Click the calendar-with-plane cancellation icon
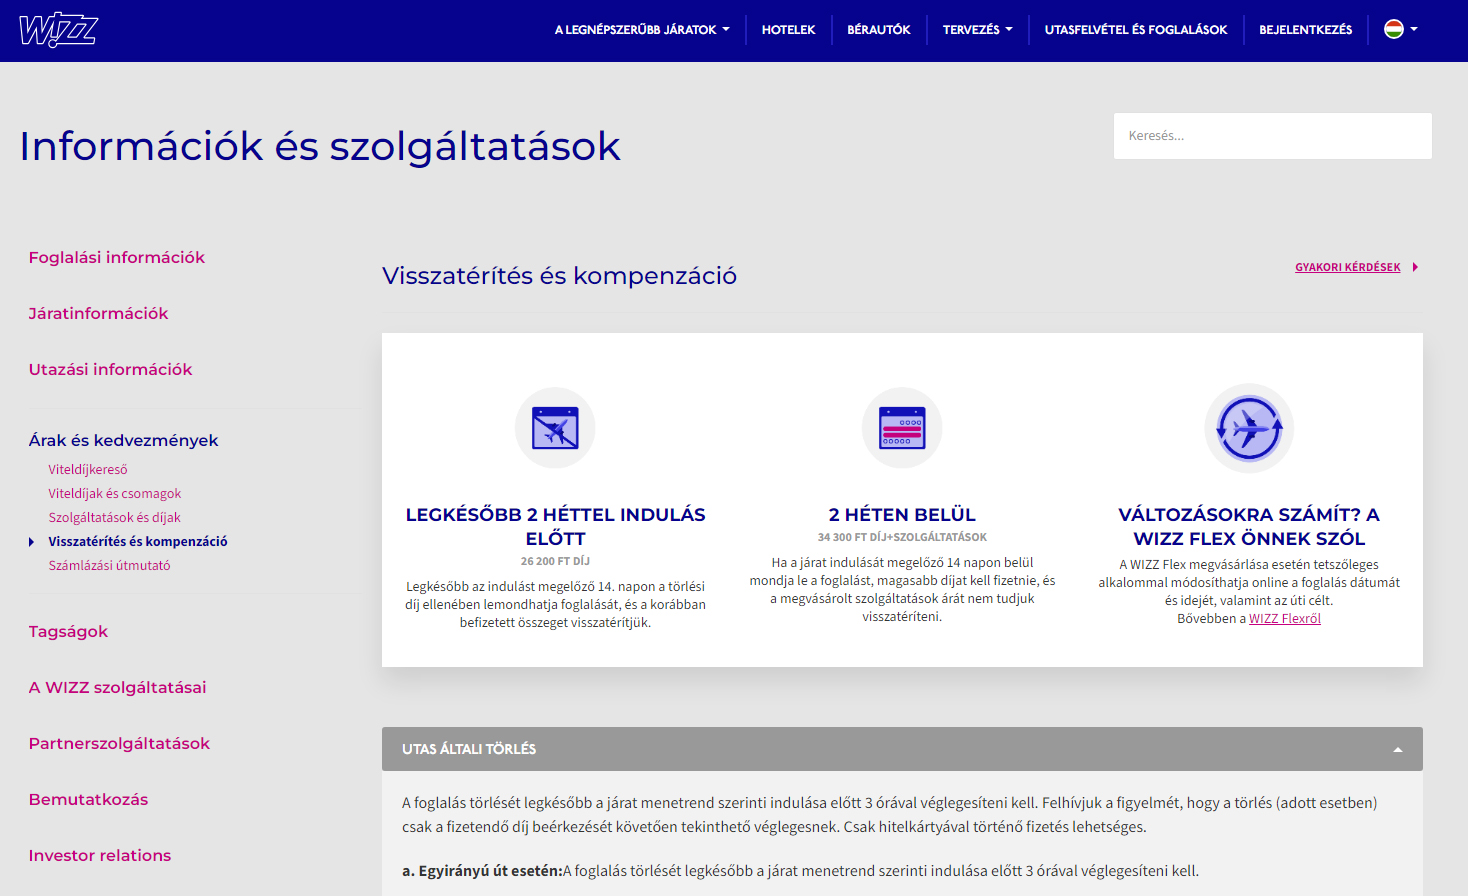 point(555,427)
